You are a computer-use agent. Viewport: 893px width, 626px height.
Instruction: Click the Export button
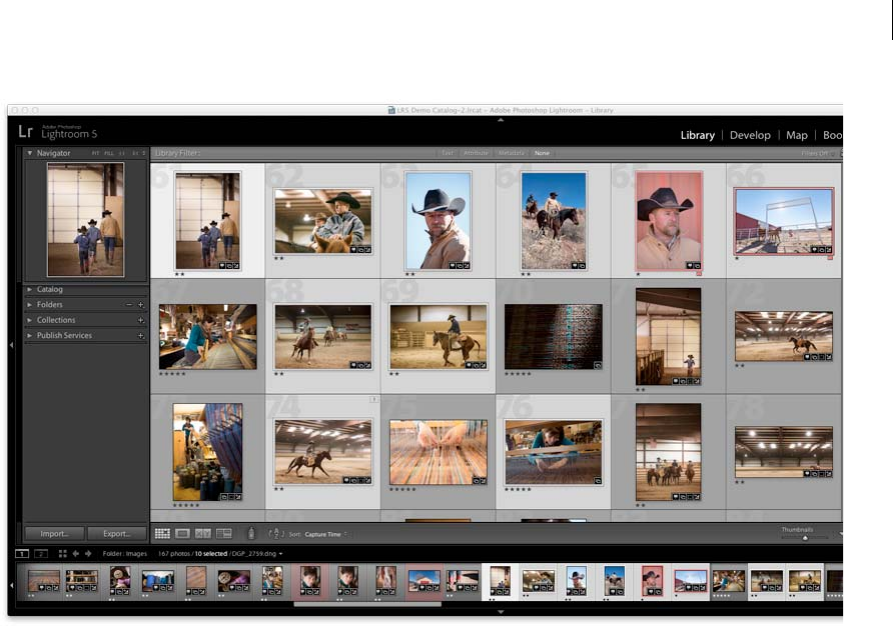coord(117,534)
